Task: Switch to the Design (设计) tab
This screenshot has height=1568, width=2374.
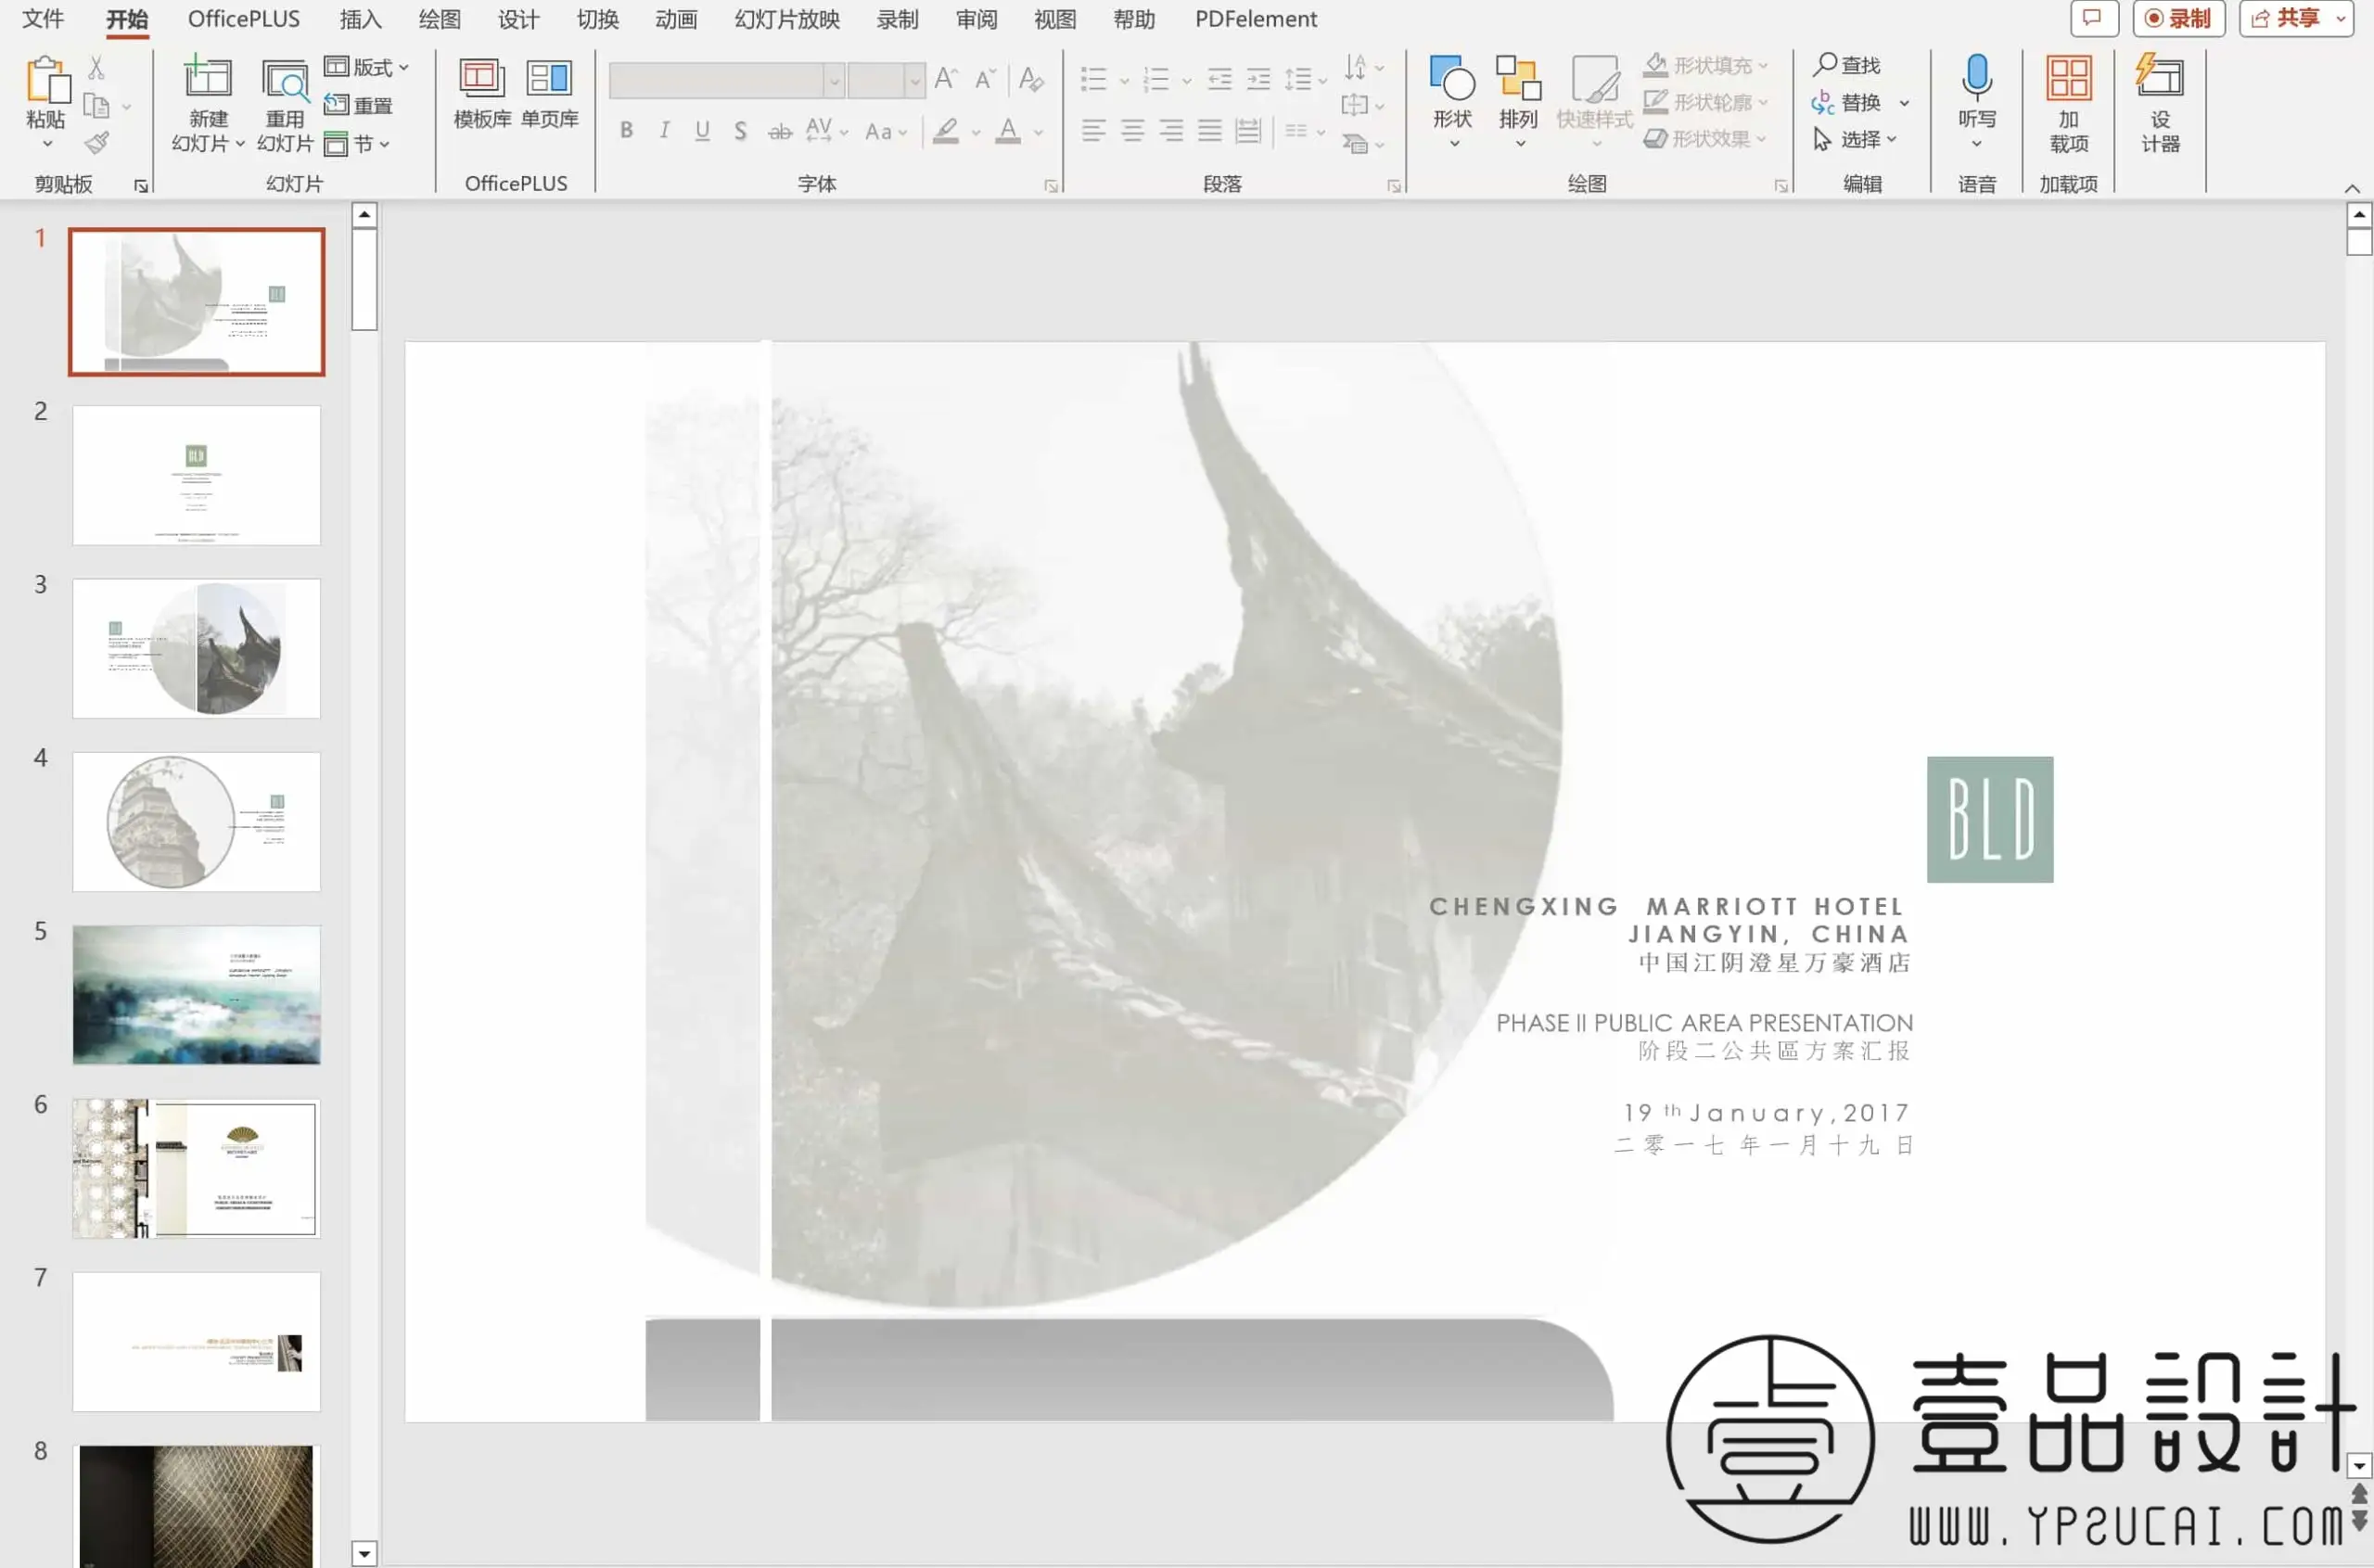Action: point(518,19)
